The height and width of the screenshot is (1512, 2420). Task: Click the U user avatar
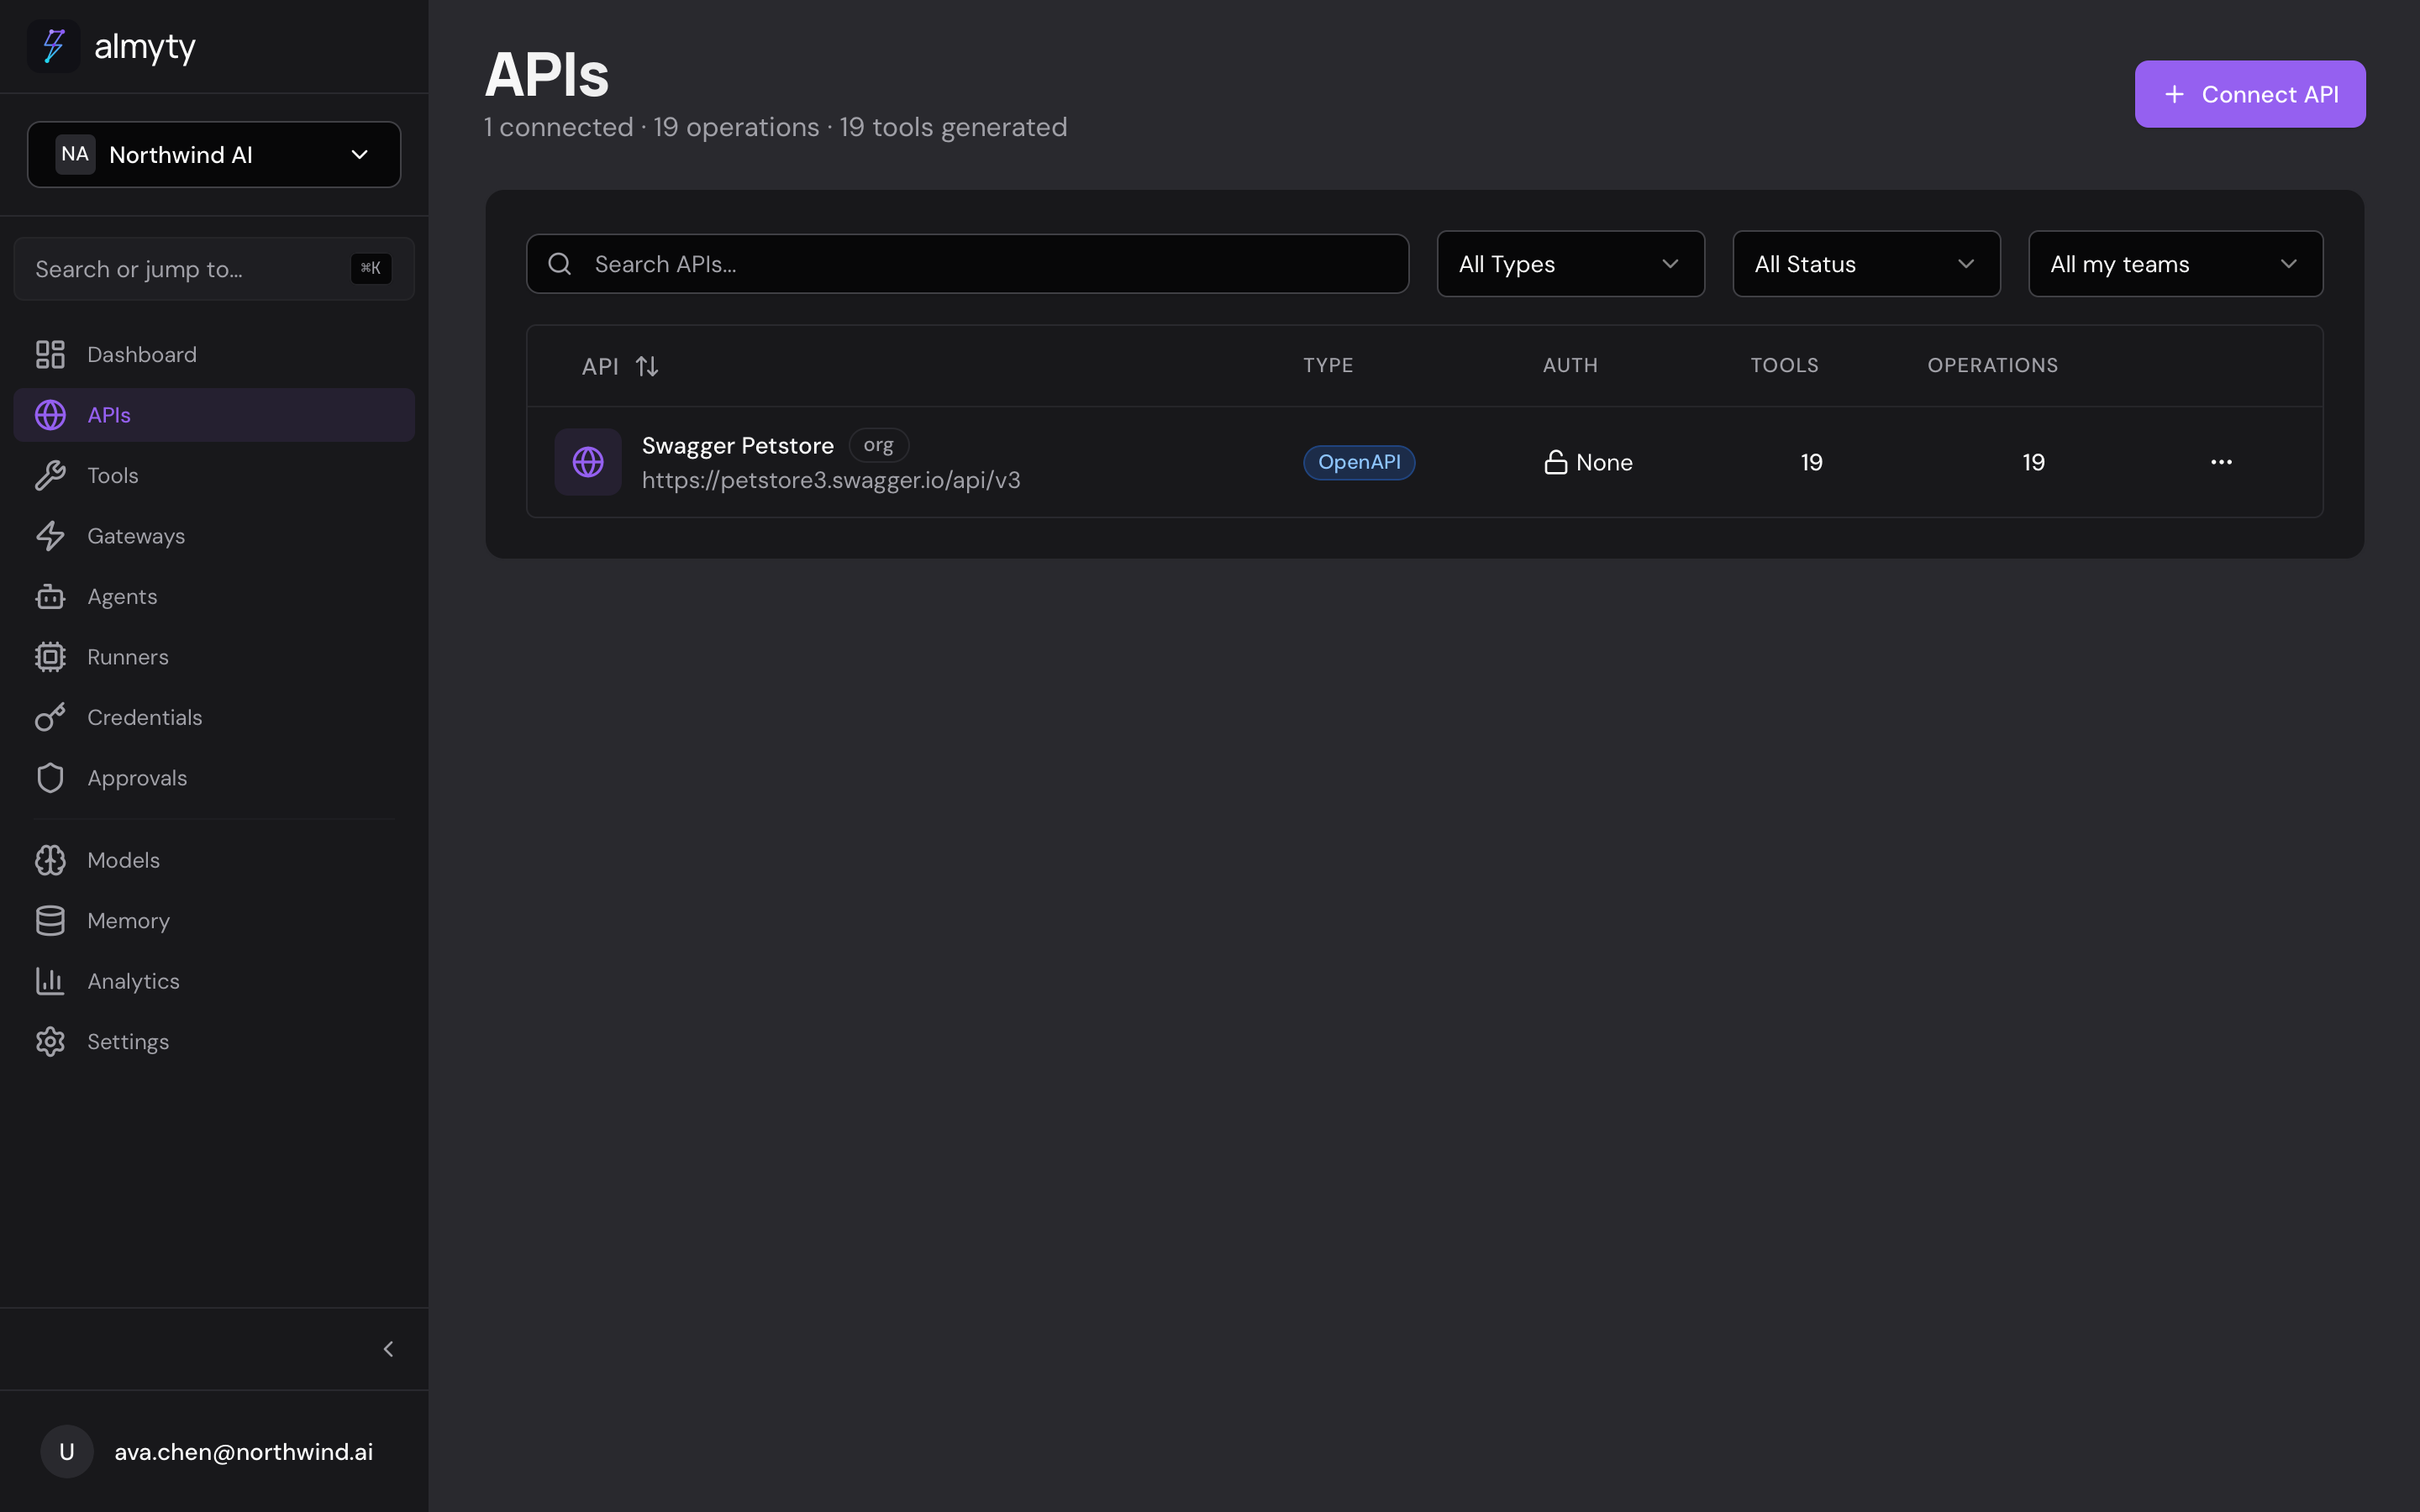tap(67, 1451)
